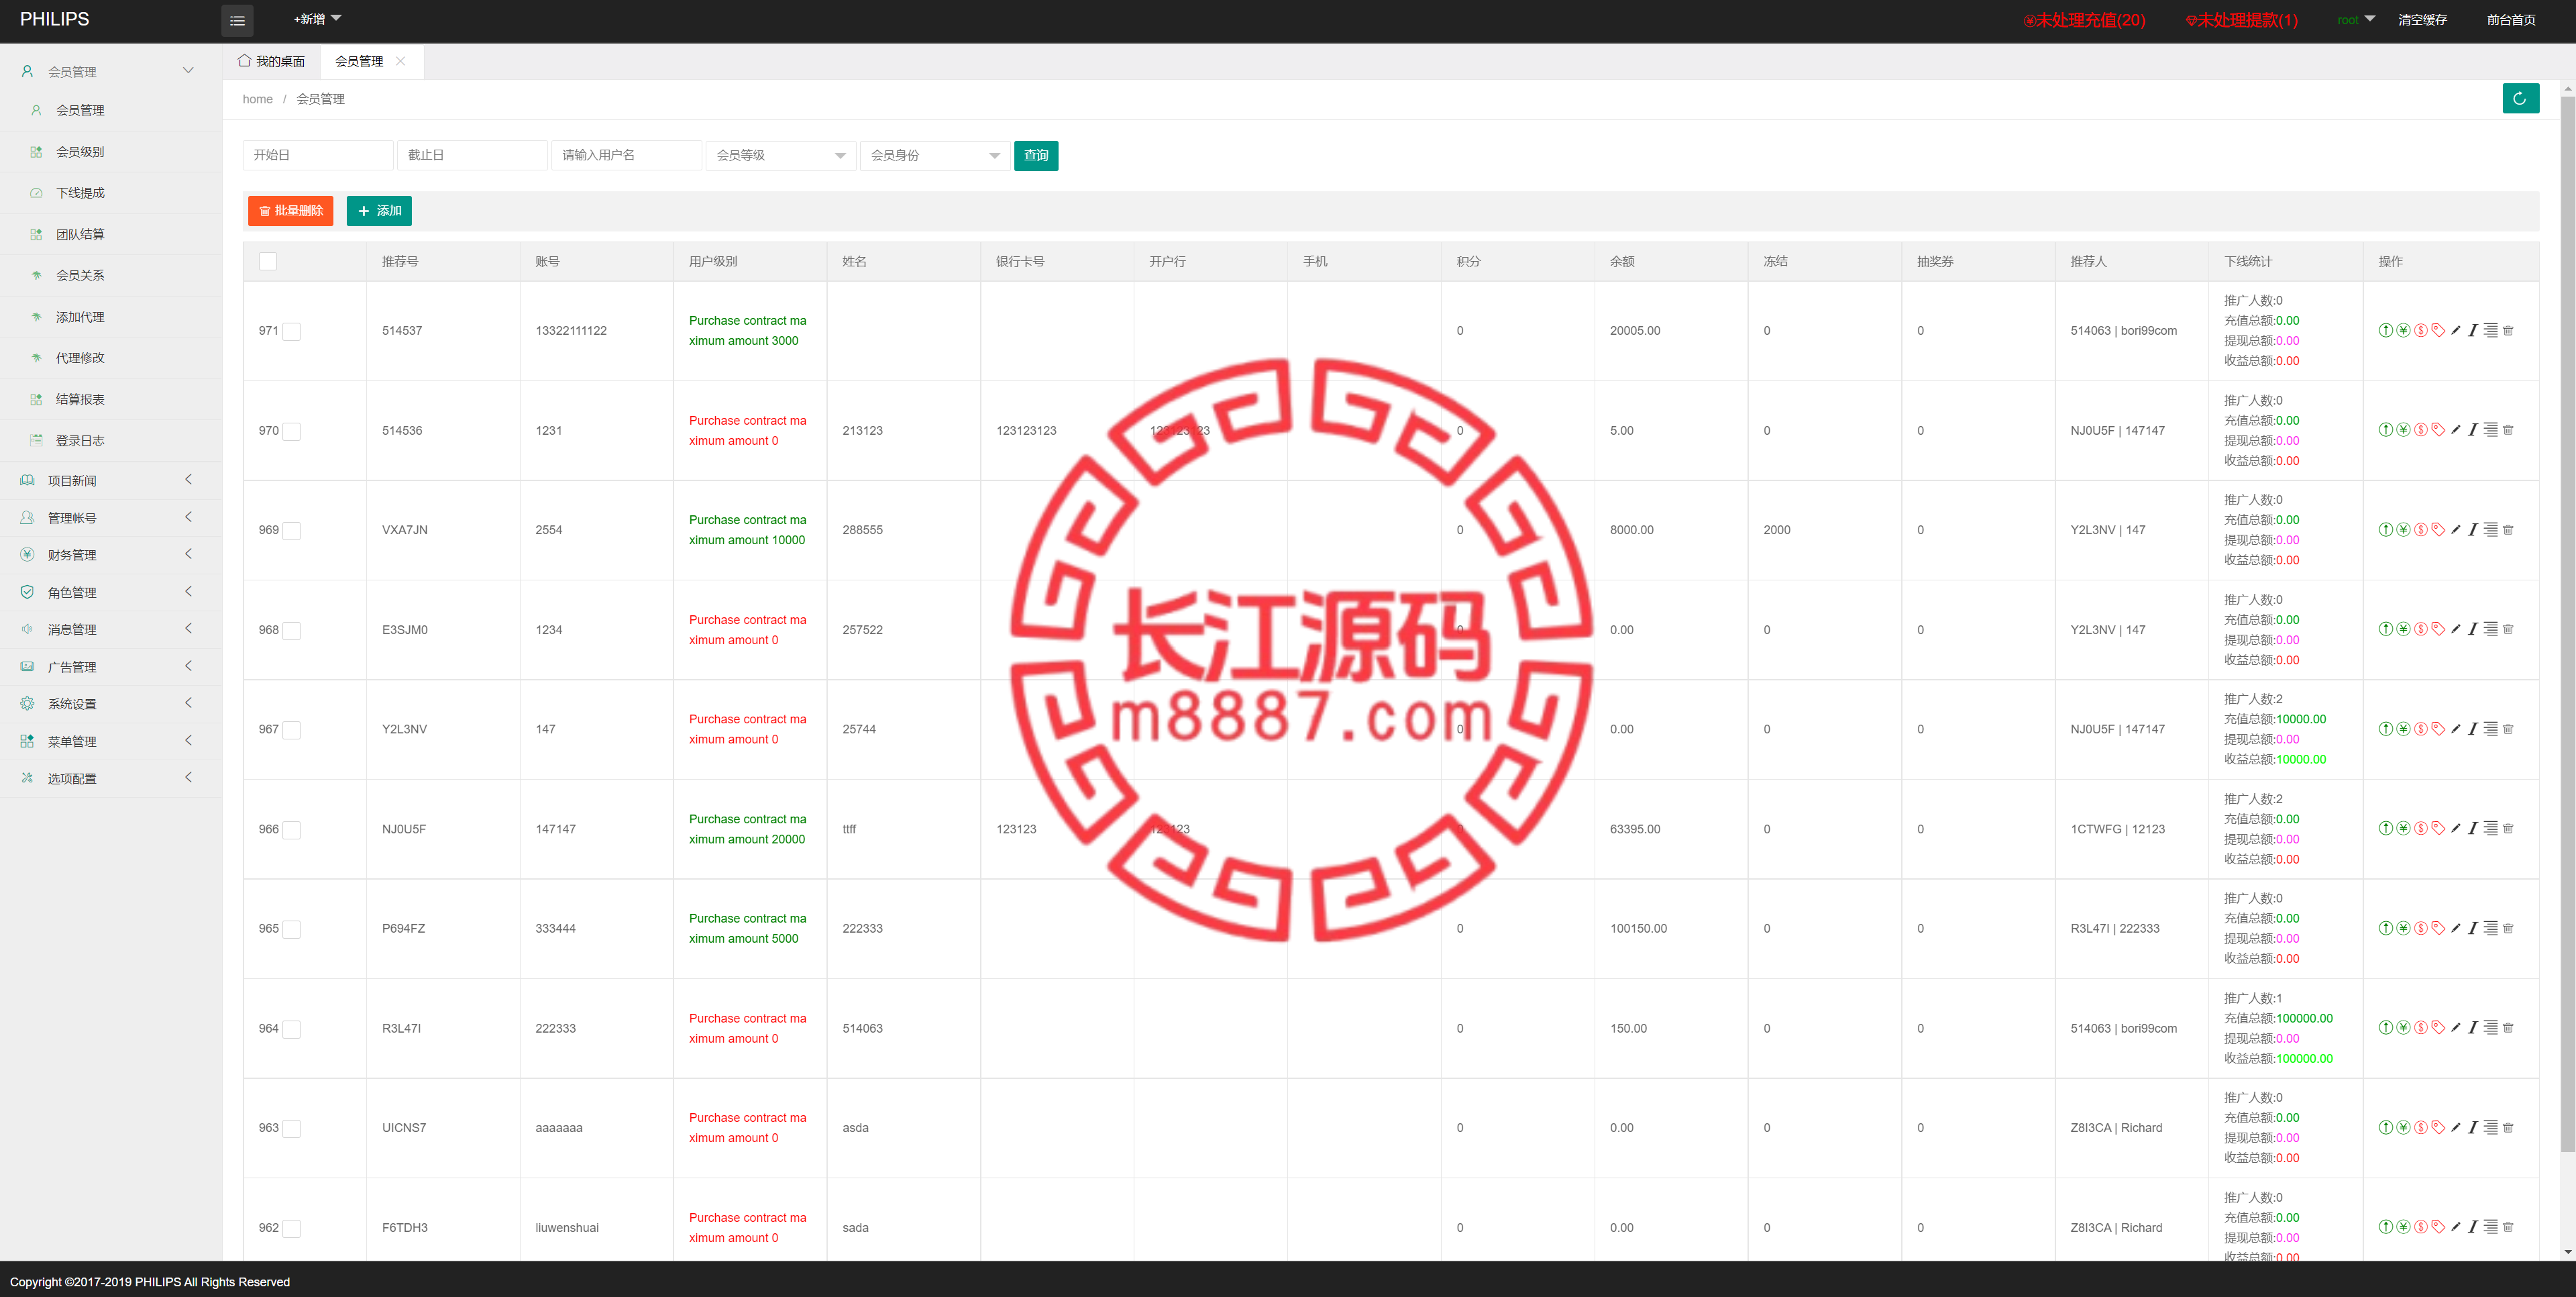Screen dimensions: 2576x1297
Task: Click the pencil edit icon in row 967
Action: point(2455,729)
